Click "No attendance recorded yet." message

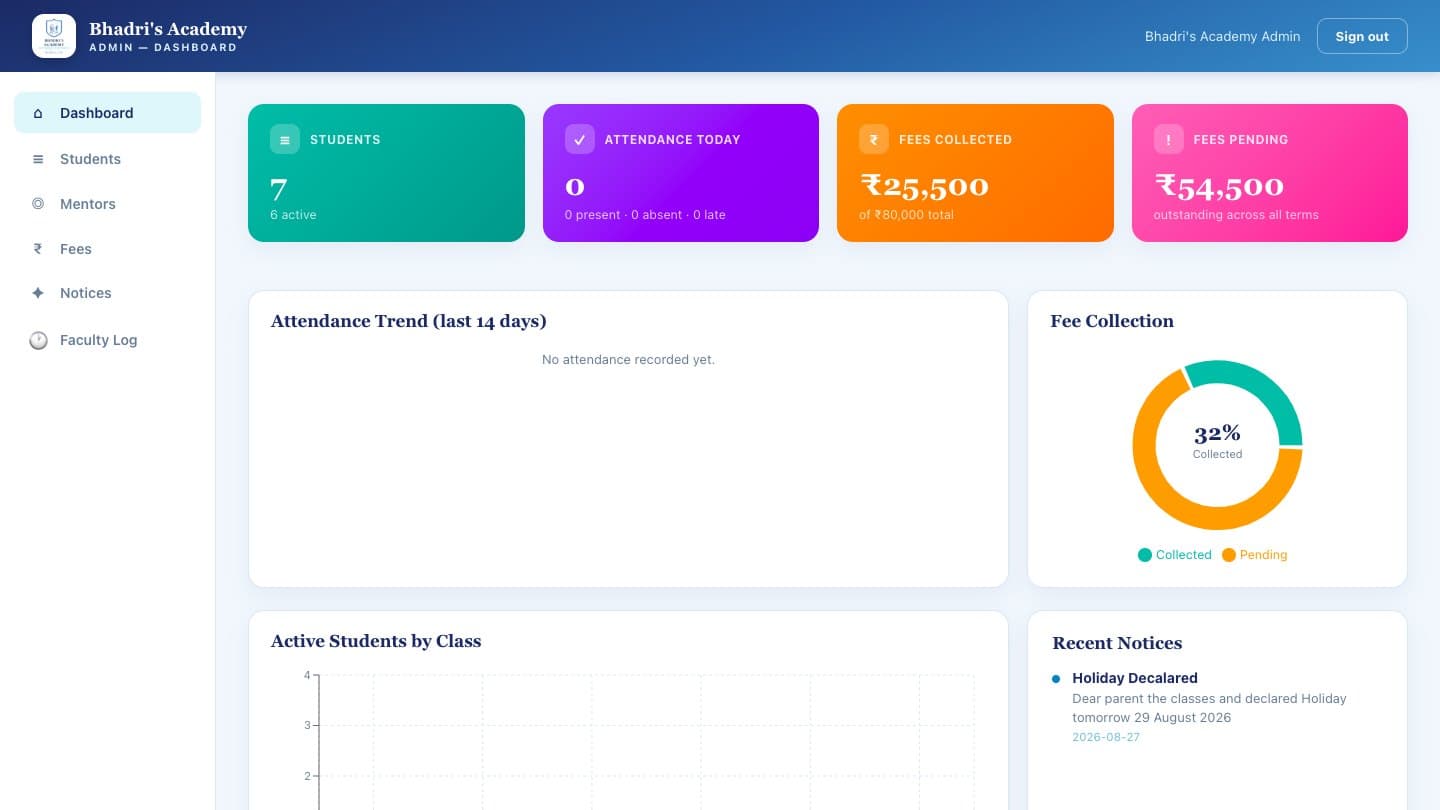pos(628,359)
